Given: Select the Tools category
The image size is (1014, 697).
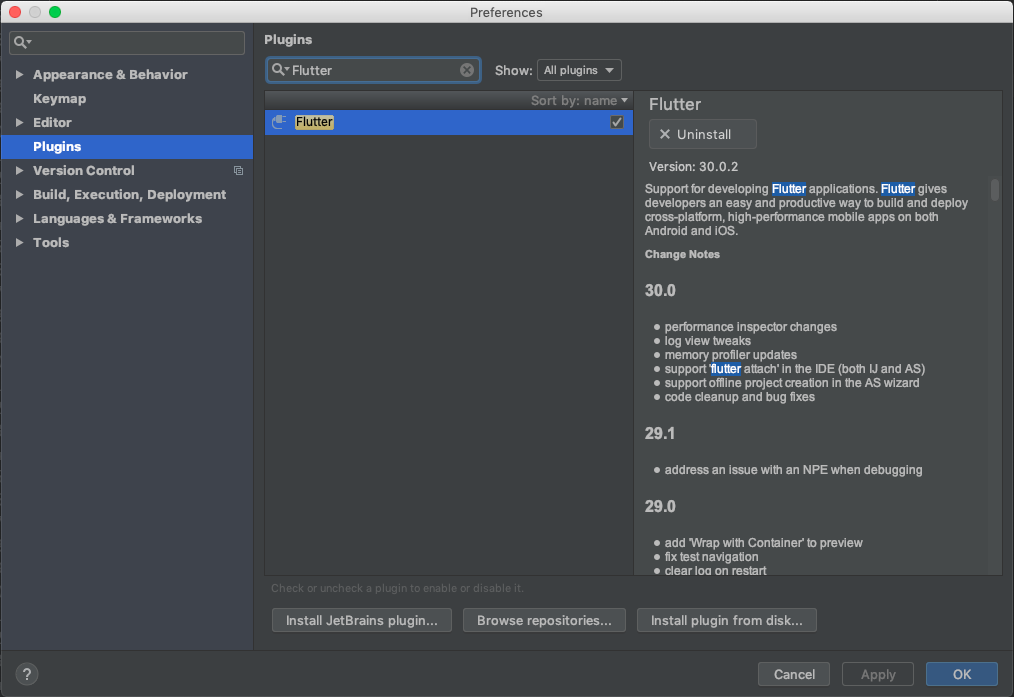Looking at the screenshot, I should (x=51, y=242).
